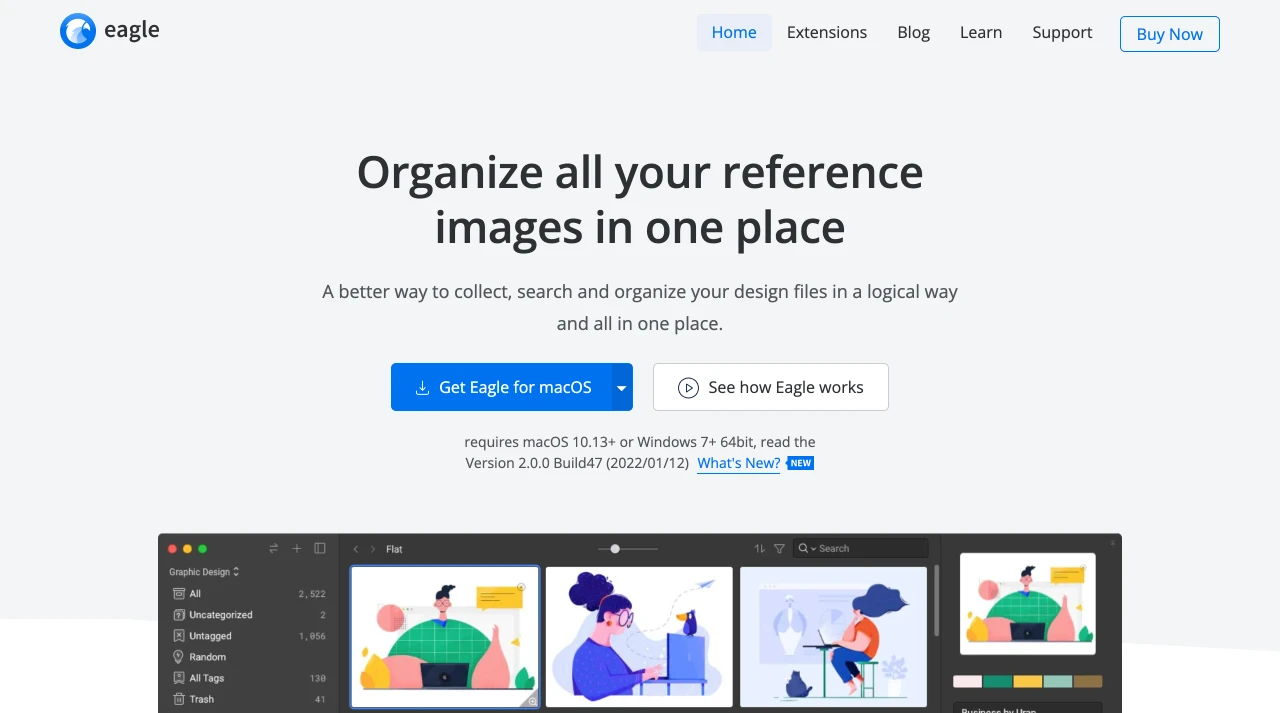Open the search field dropdown chevron
1280x713 pixels.
(x=815, y=548)
